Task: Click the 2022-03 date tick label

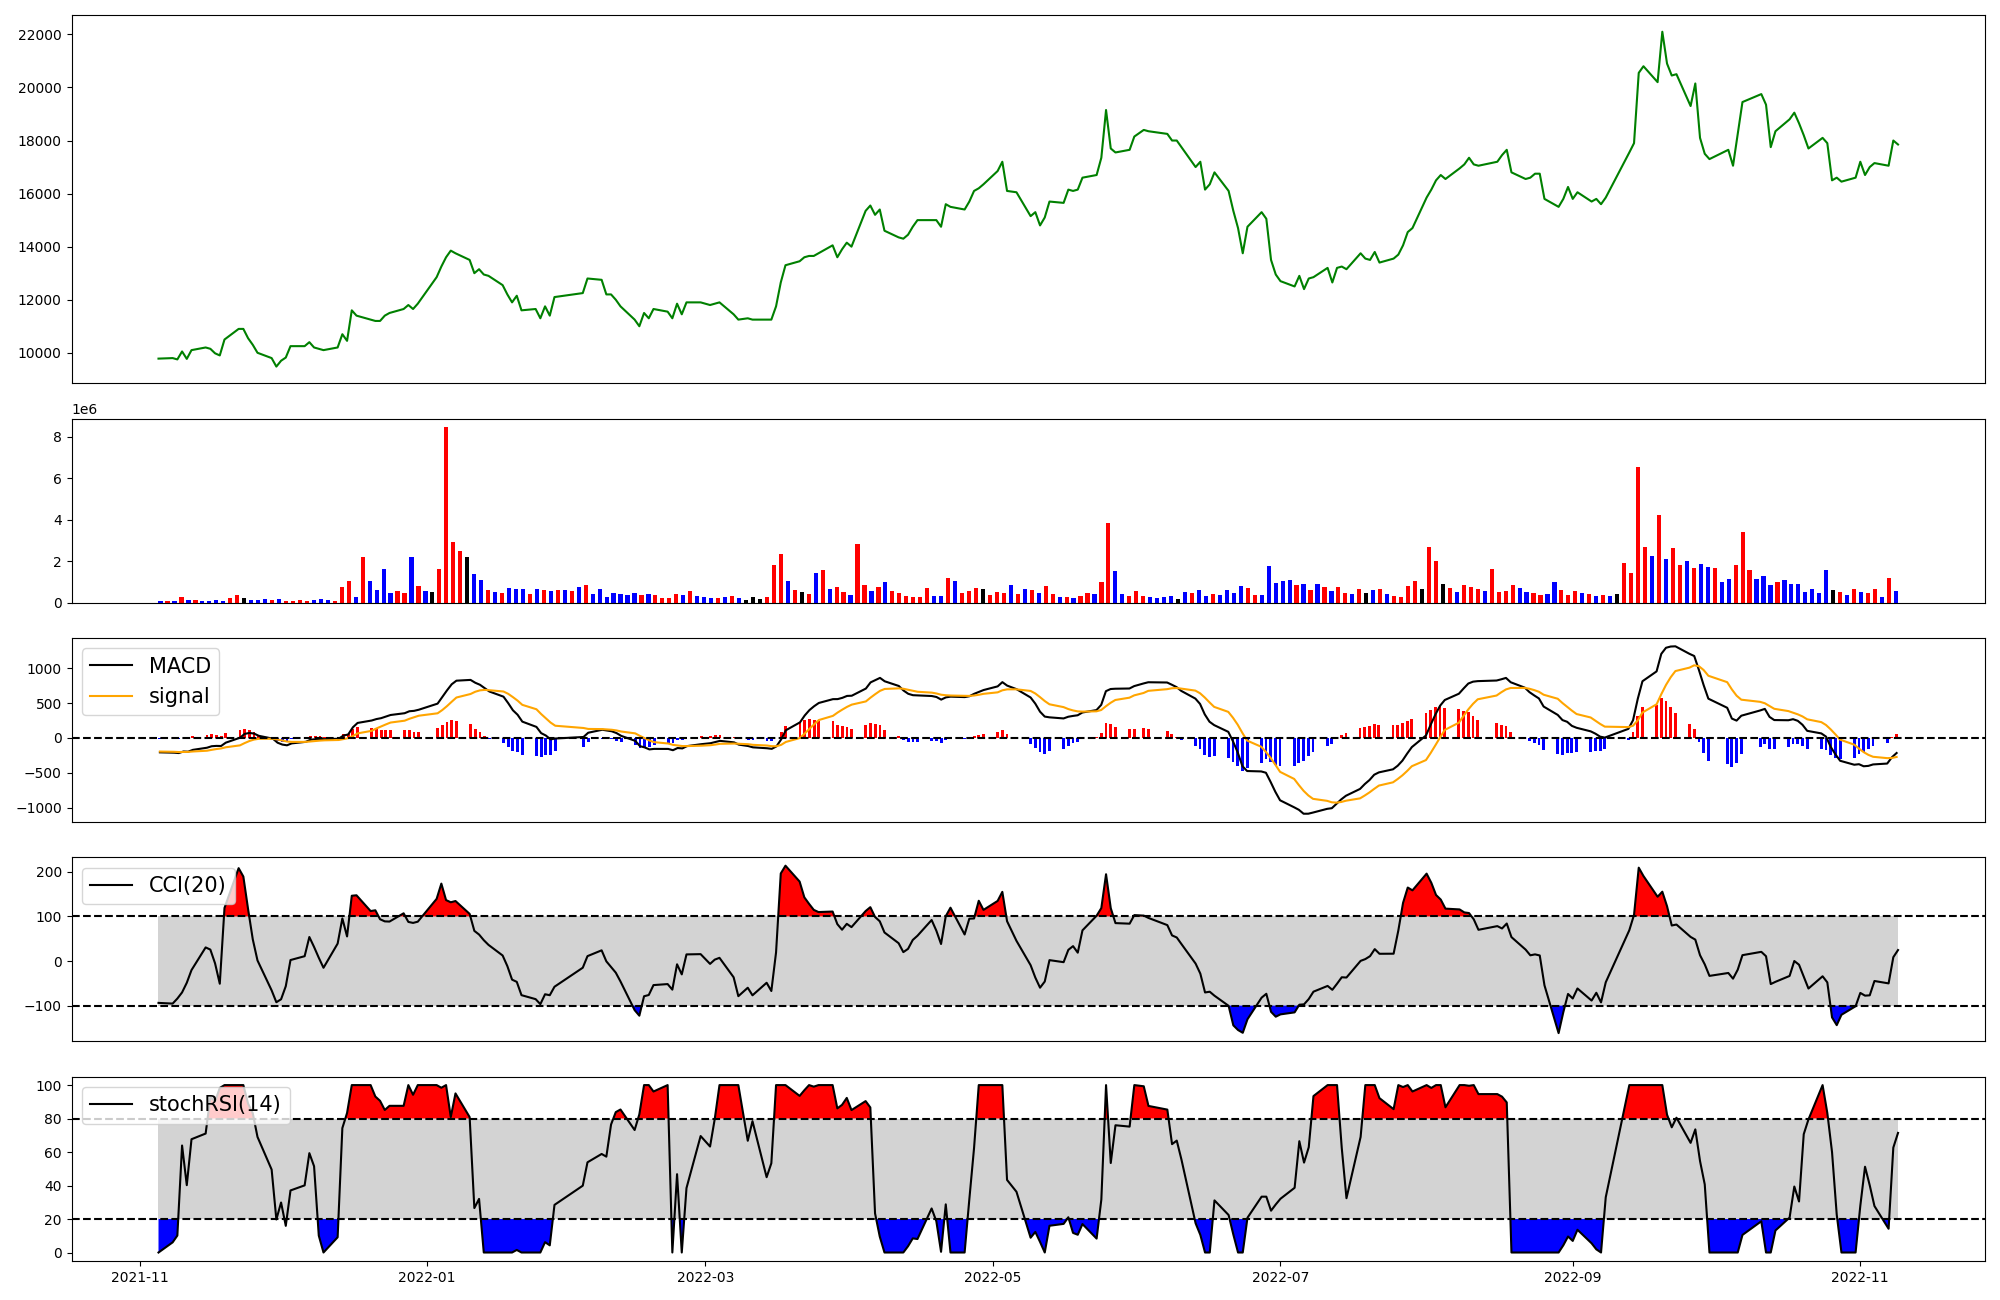Action: [706, 1277]
